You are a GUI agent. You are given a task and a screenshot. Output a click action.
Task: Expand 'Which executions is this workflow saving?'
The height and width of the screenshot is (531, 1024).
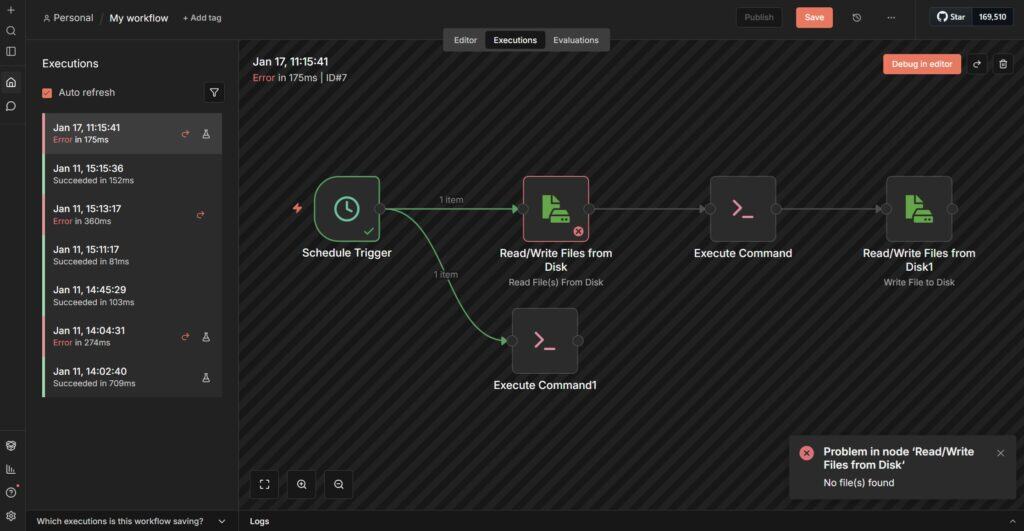coord(130,521)
